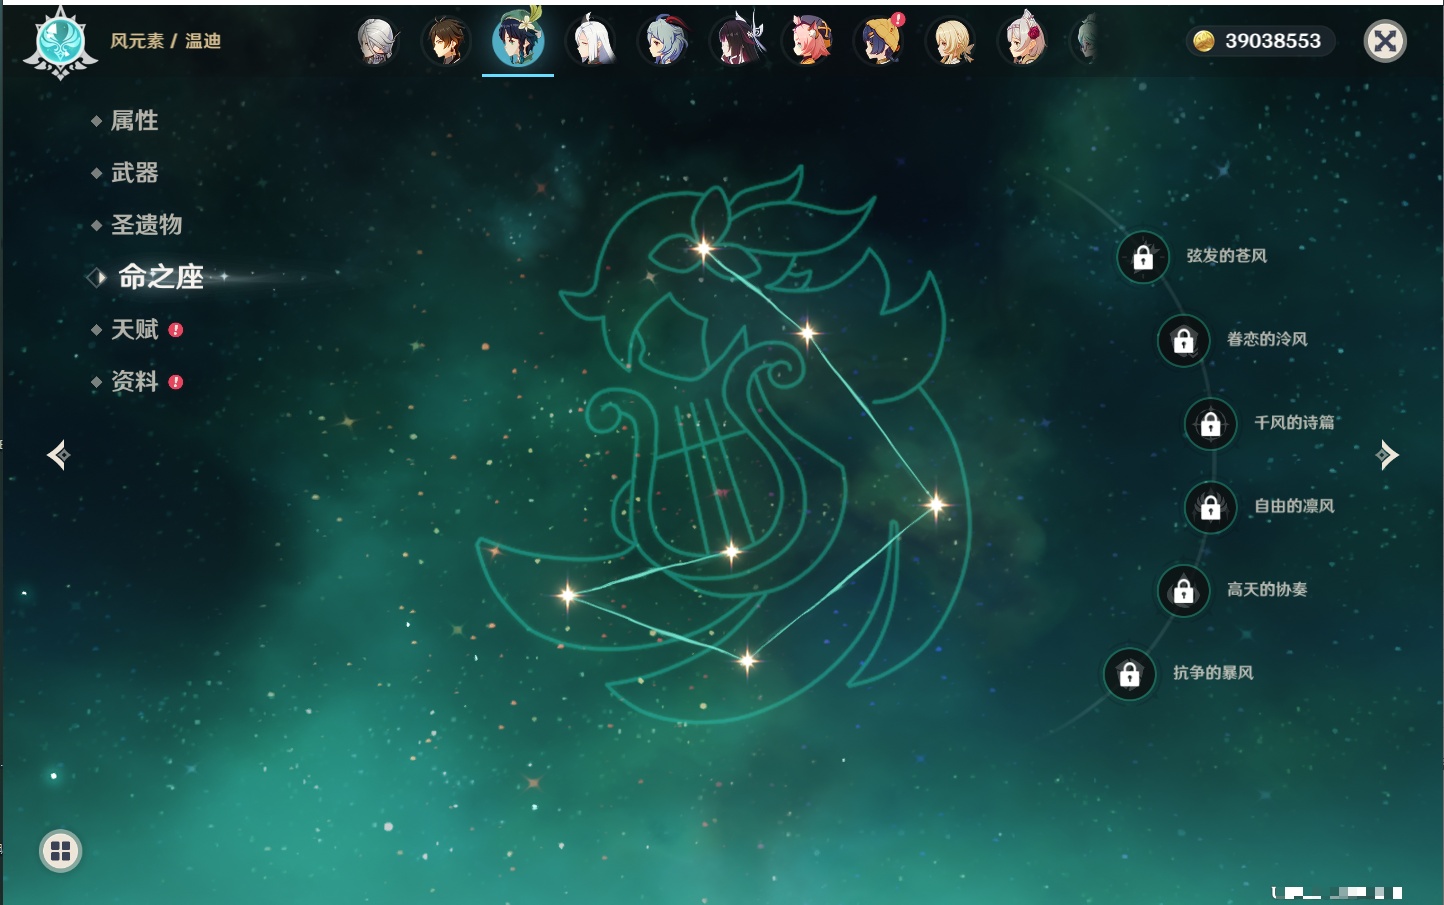Select the Zhongli character portrait
The width and height of the screenshot is (1444, 905).
[446, 42]
